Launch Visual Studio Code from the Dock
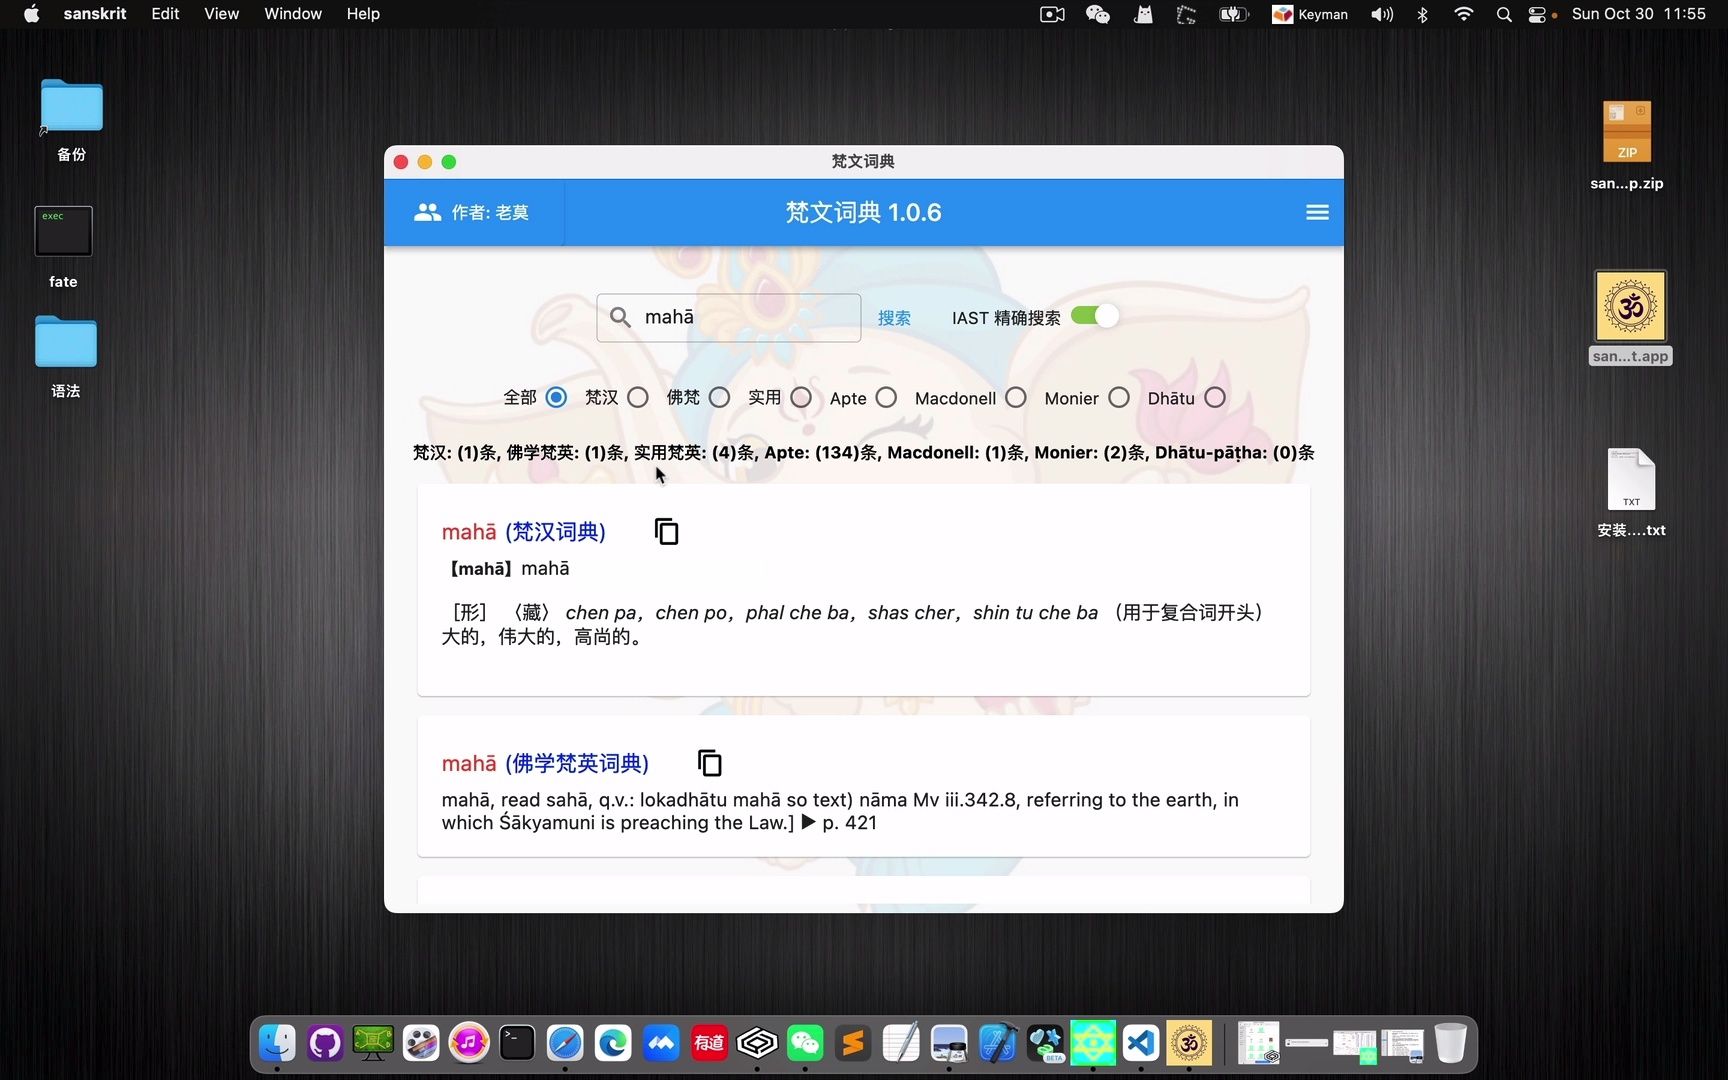Image resolution: width=1728 pixels, height=1080 pixels. tap(1140, 1042)
